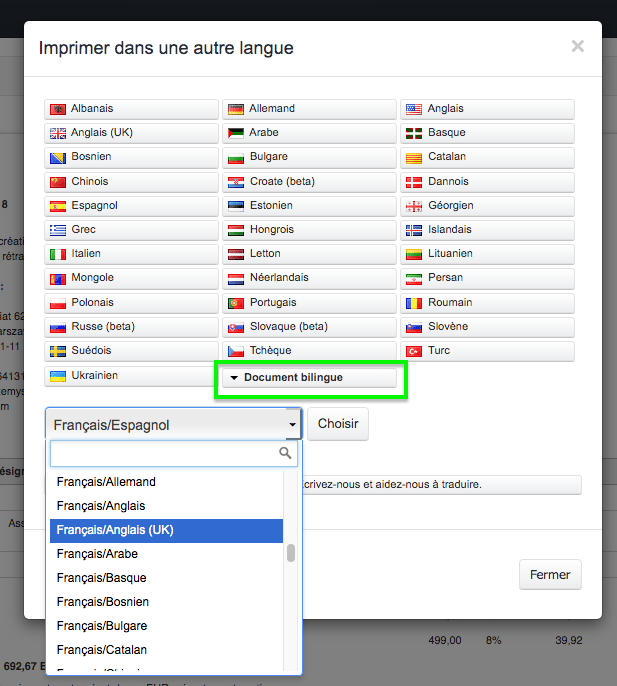
Task: Click the arrow of the bilingual language dropdown
Action: point(292,424)
